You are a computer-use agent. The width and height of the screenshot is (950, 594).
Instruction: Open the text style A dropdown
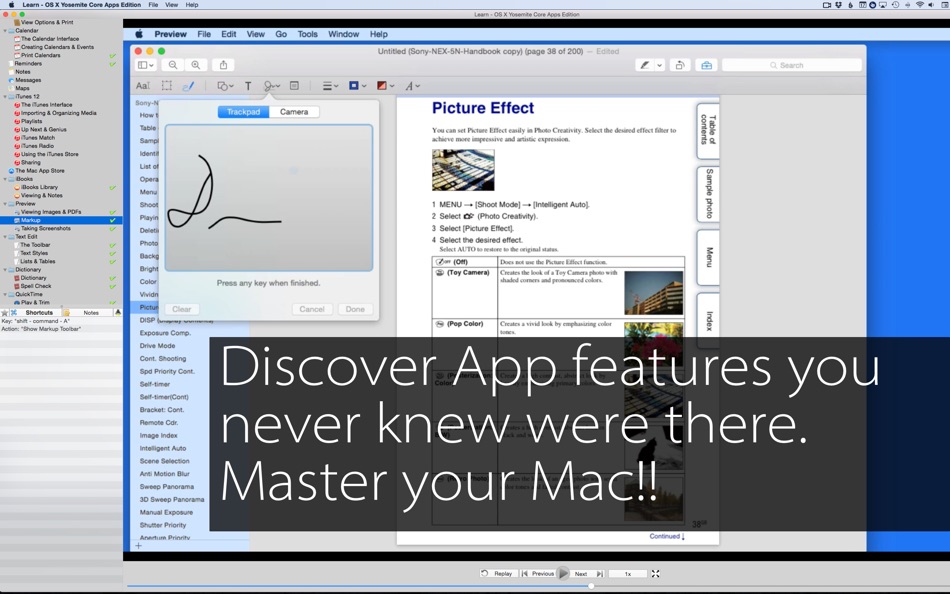(412, 86)
